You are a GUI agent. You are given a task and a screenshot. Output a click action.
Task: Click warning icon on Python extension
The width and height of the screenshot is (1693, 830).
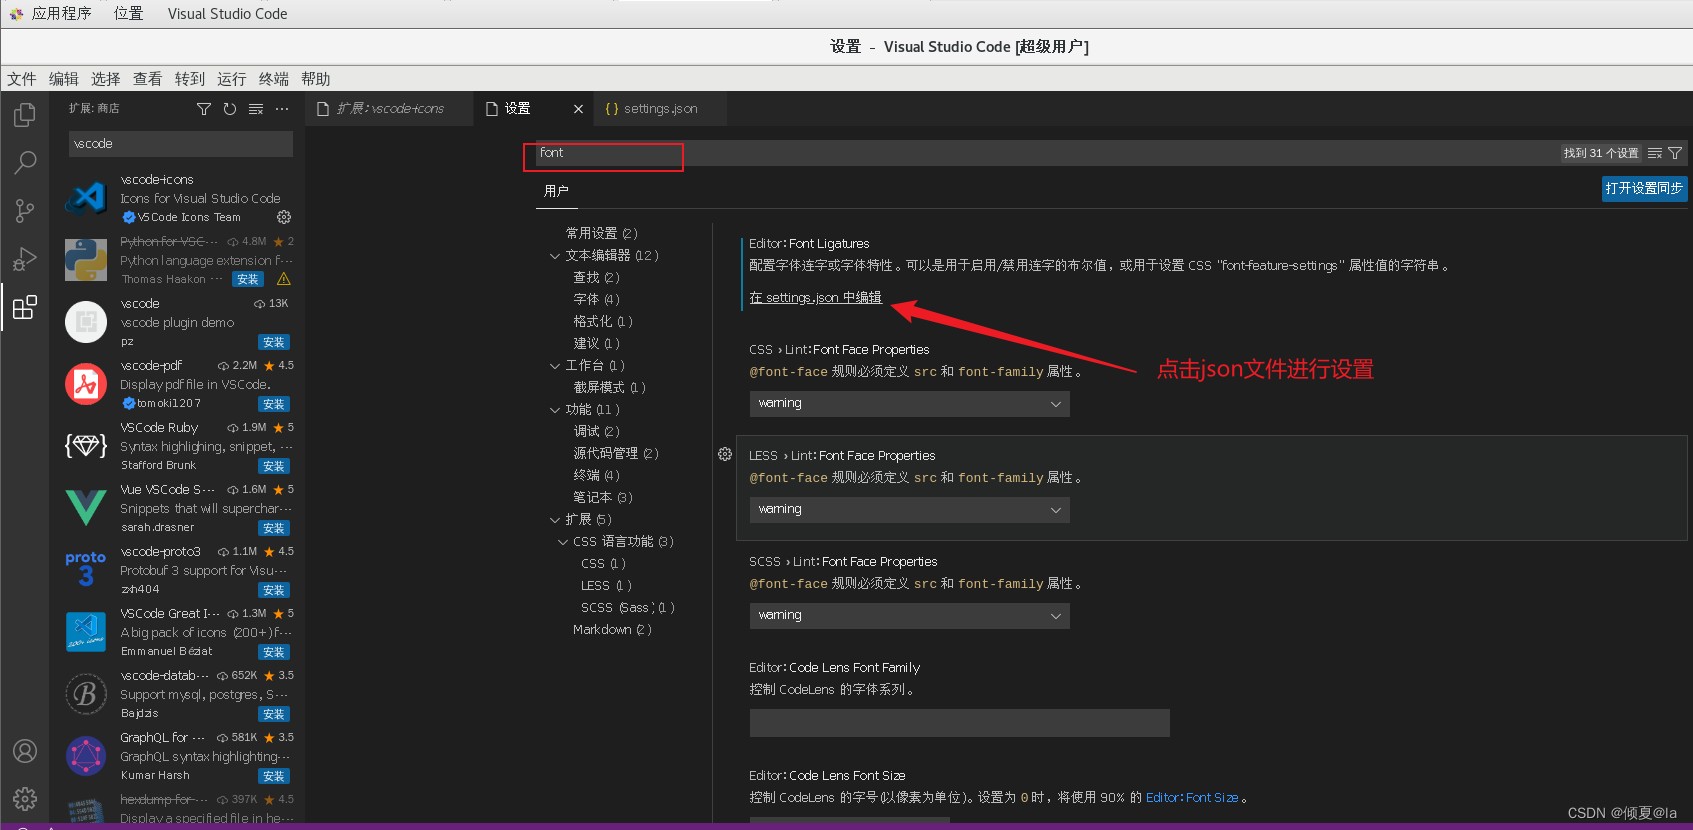[284, 279]
